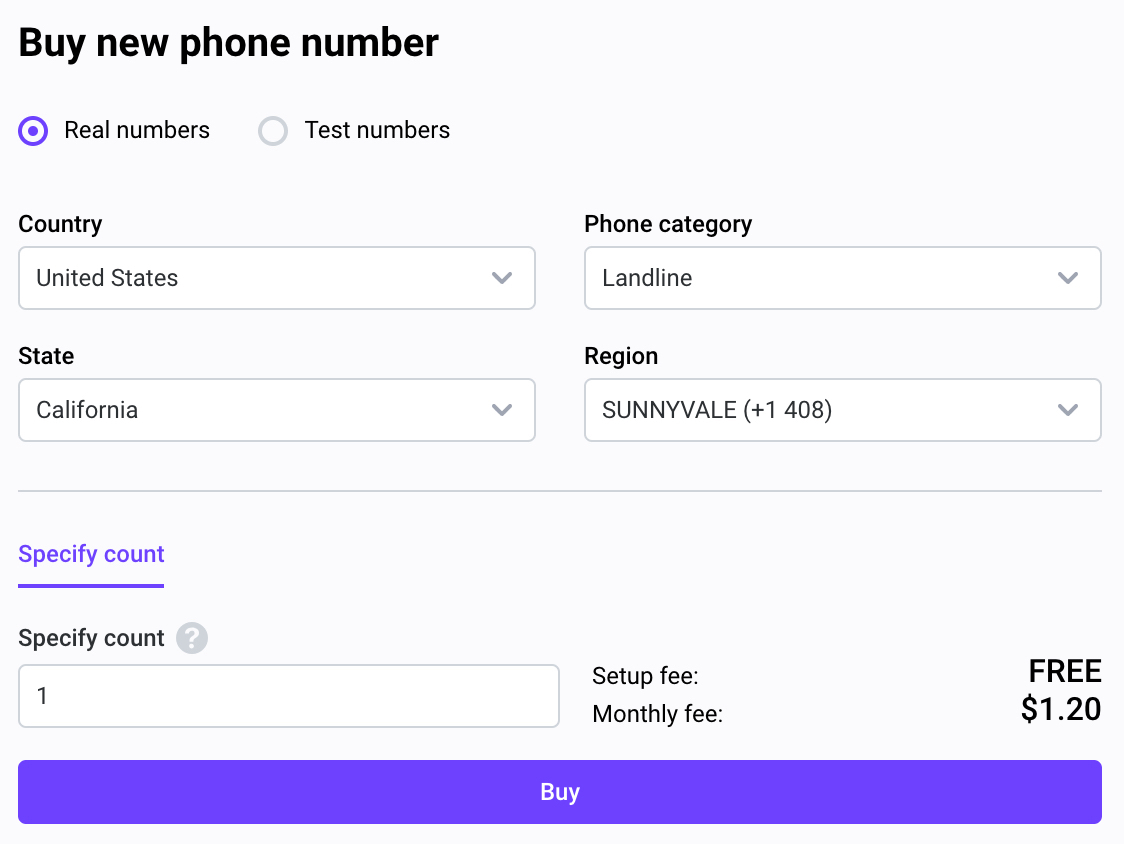
Task: Click the State dropdown chevron arrow
Action: click(x=502, y=410)
